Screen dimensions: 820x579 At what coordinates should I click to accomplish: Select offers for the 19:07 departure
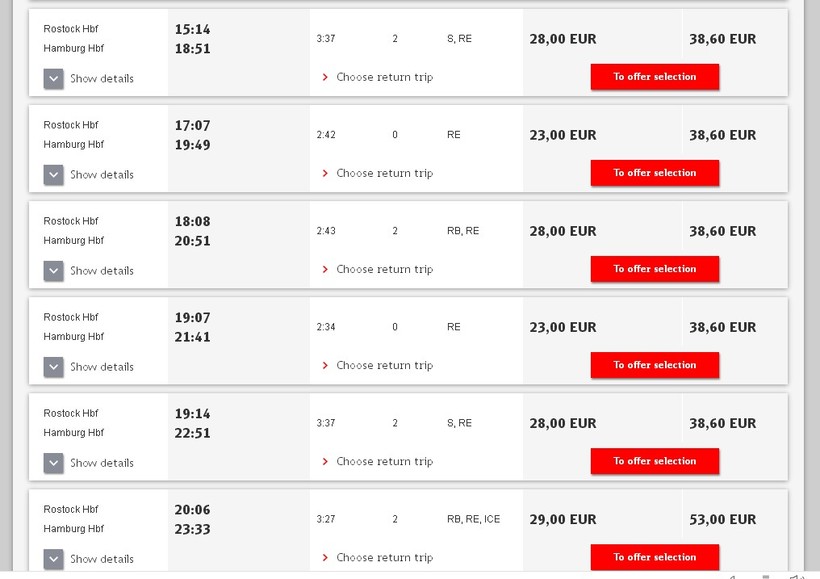tap(654, 365)
